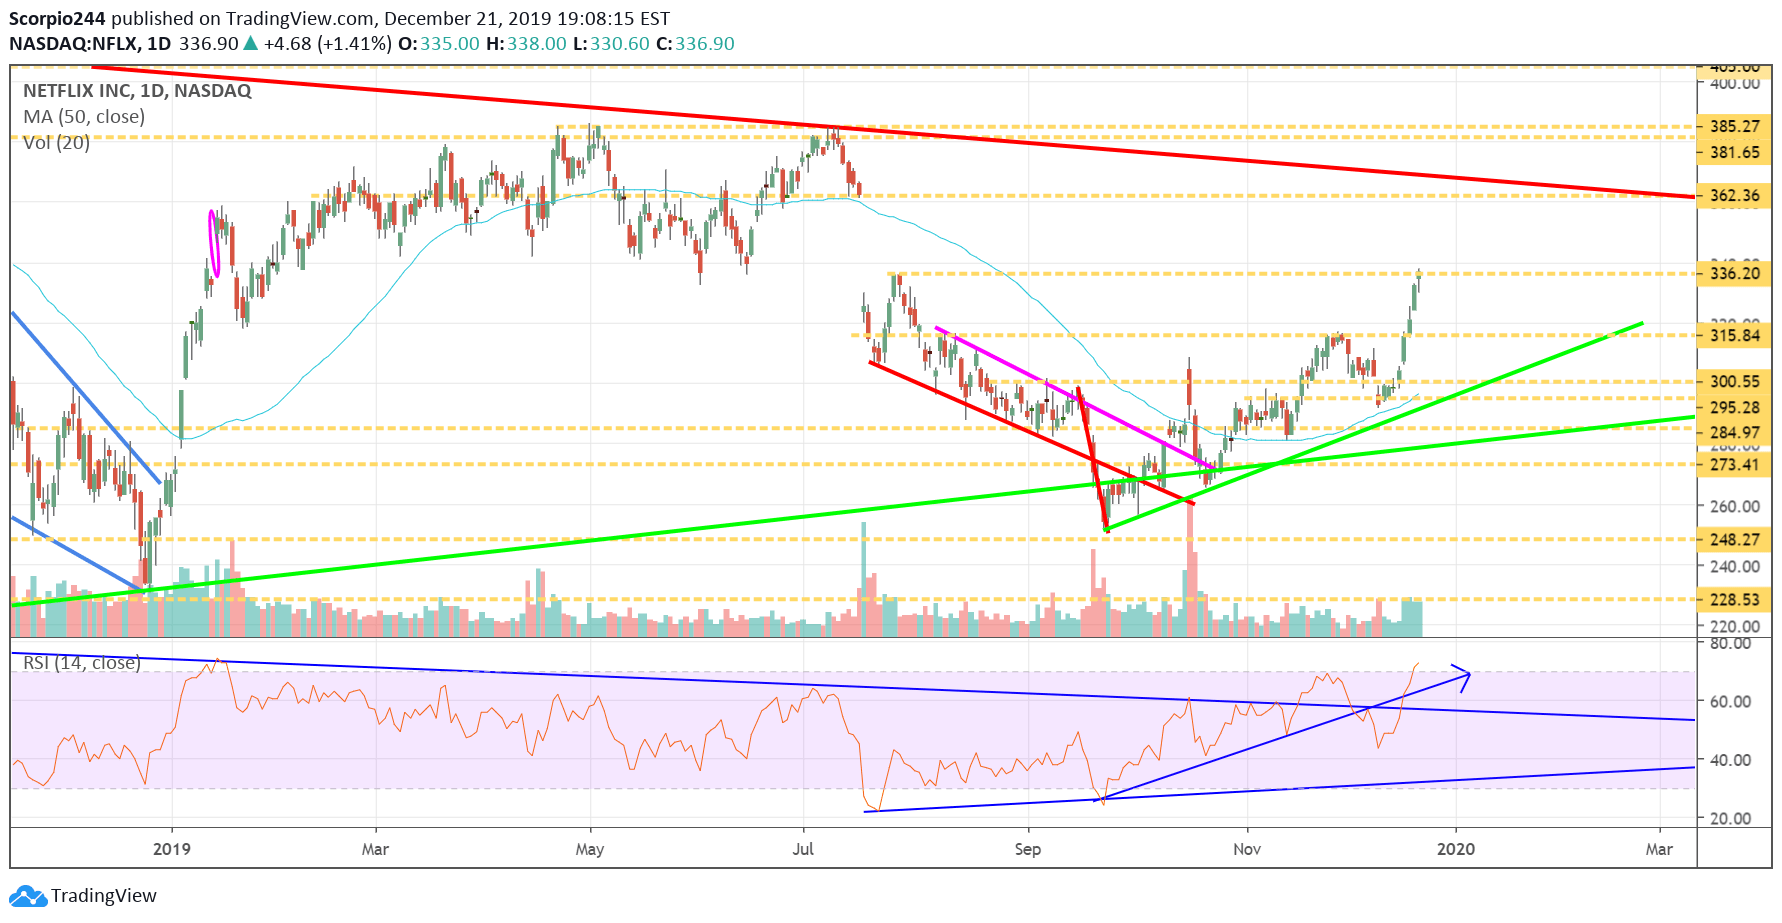Select the 336.20 price label
This screenshot has width=1782, height=923.
click(x=1734, y=273)
